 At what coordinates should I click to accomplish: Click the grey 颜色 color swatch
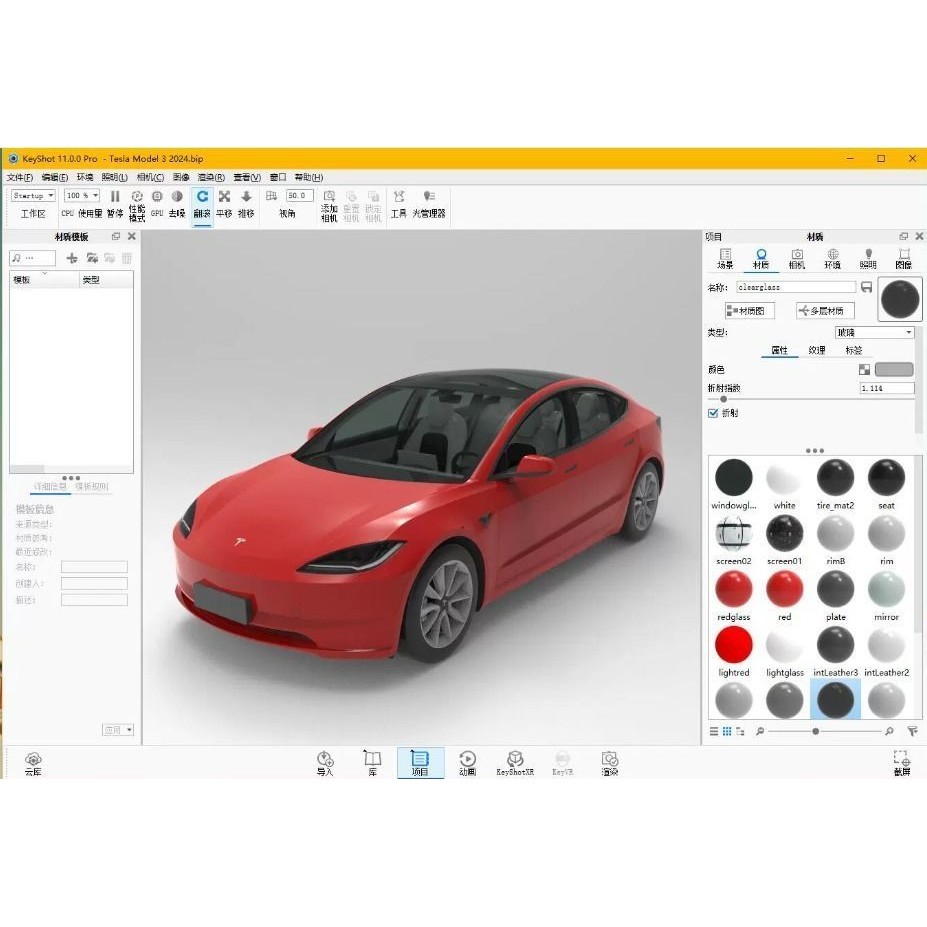[x=894, y=370]
